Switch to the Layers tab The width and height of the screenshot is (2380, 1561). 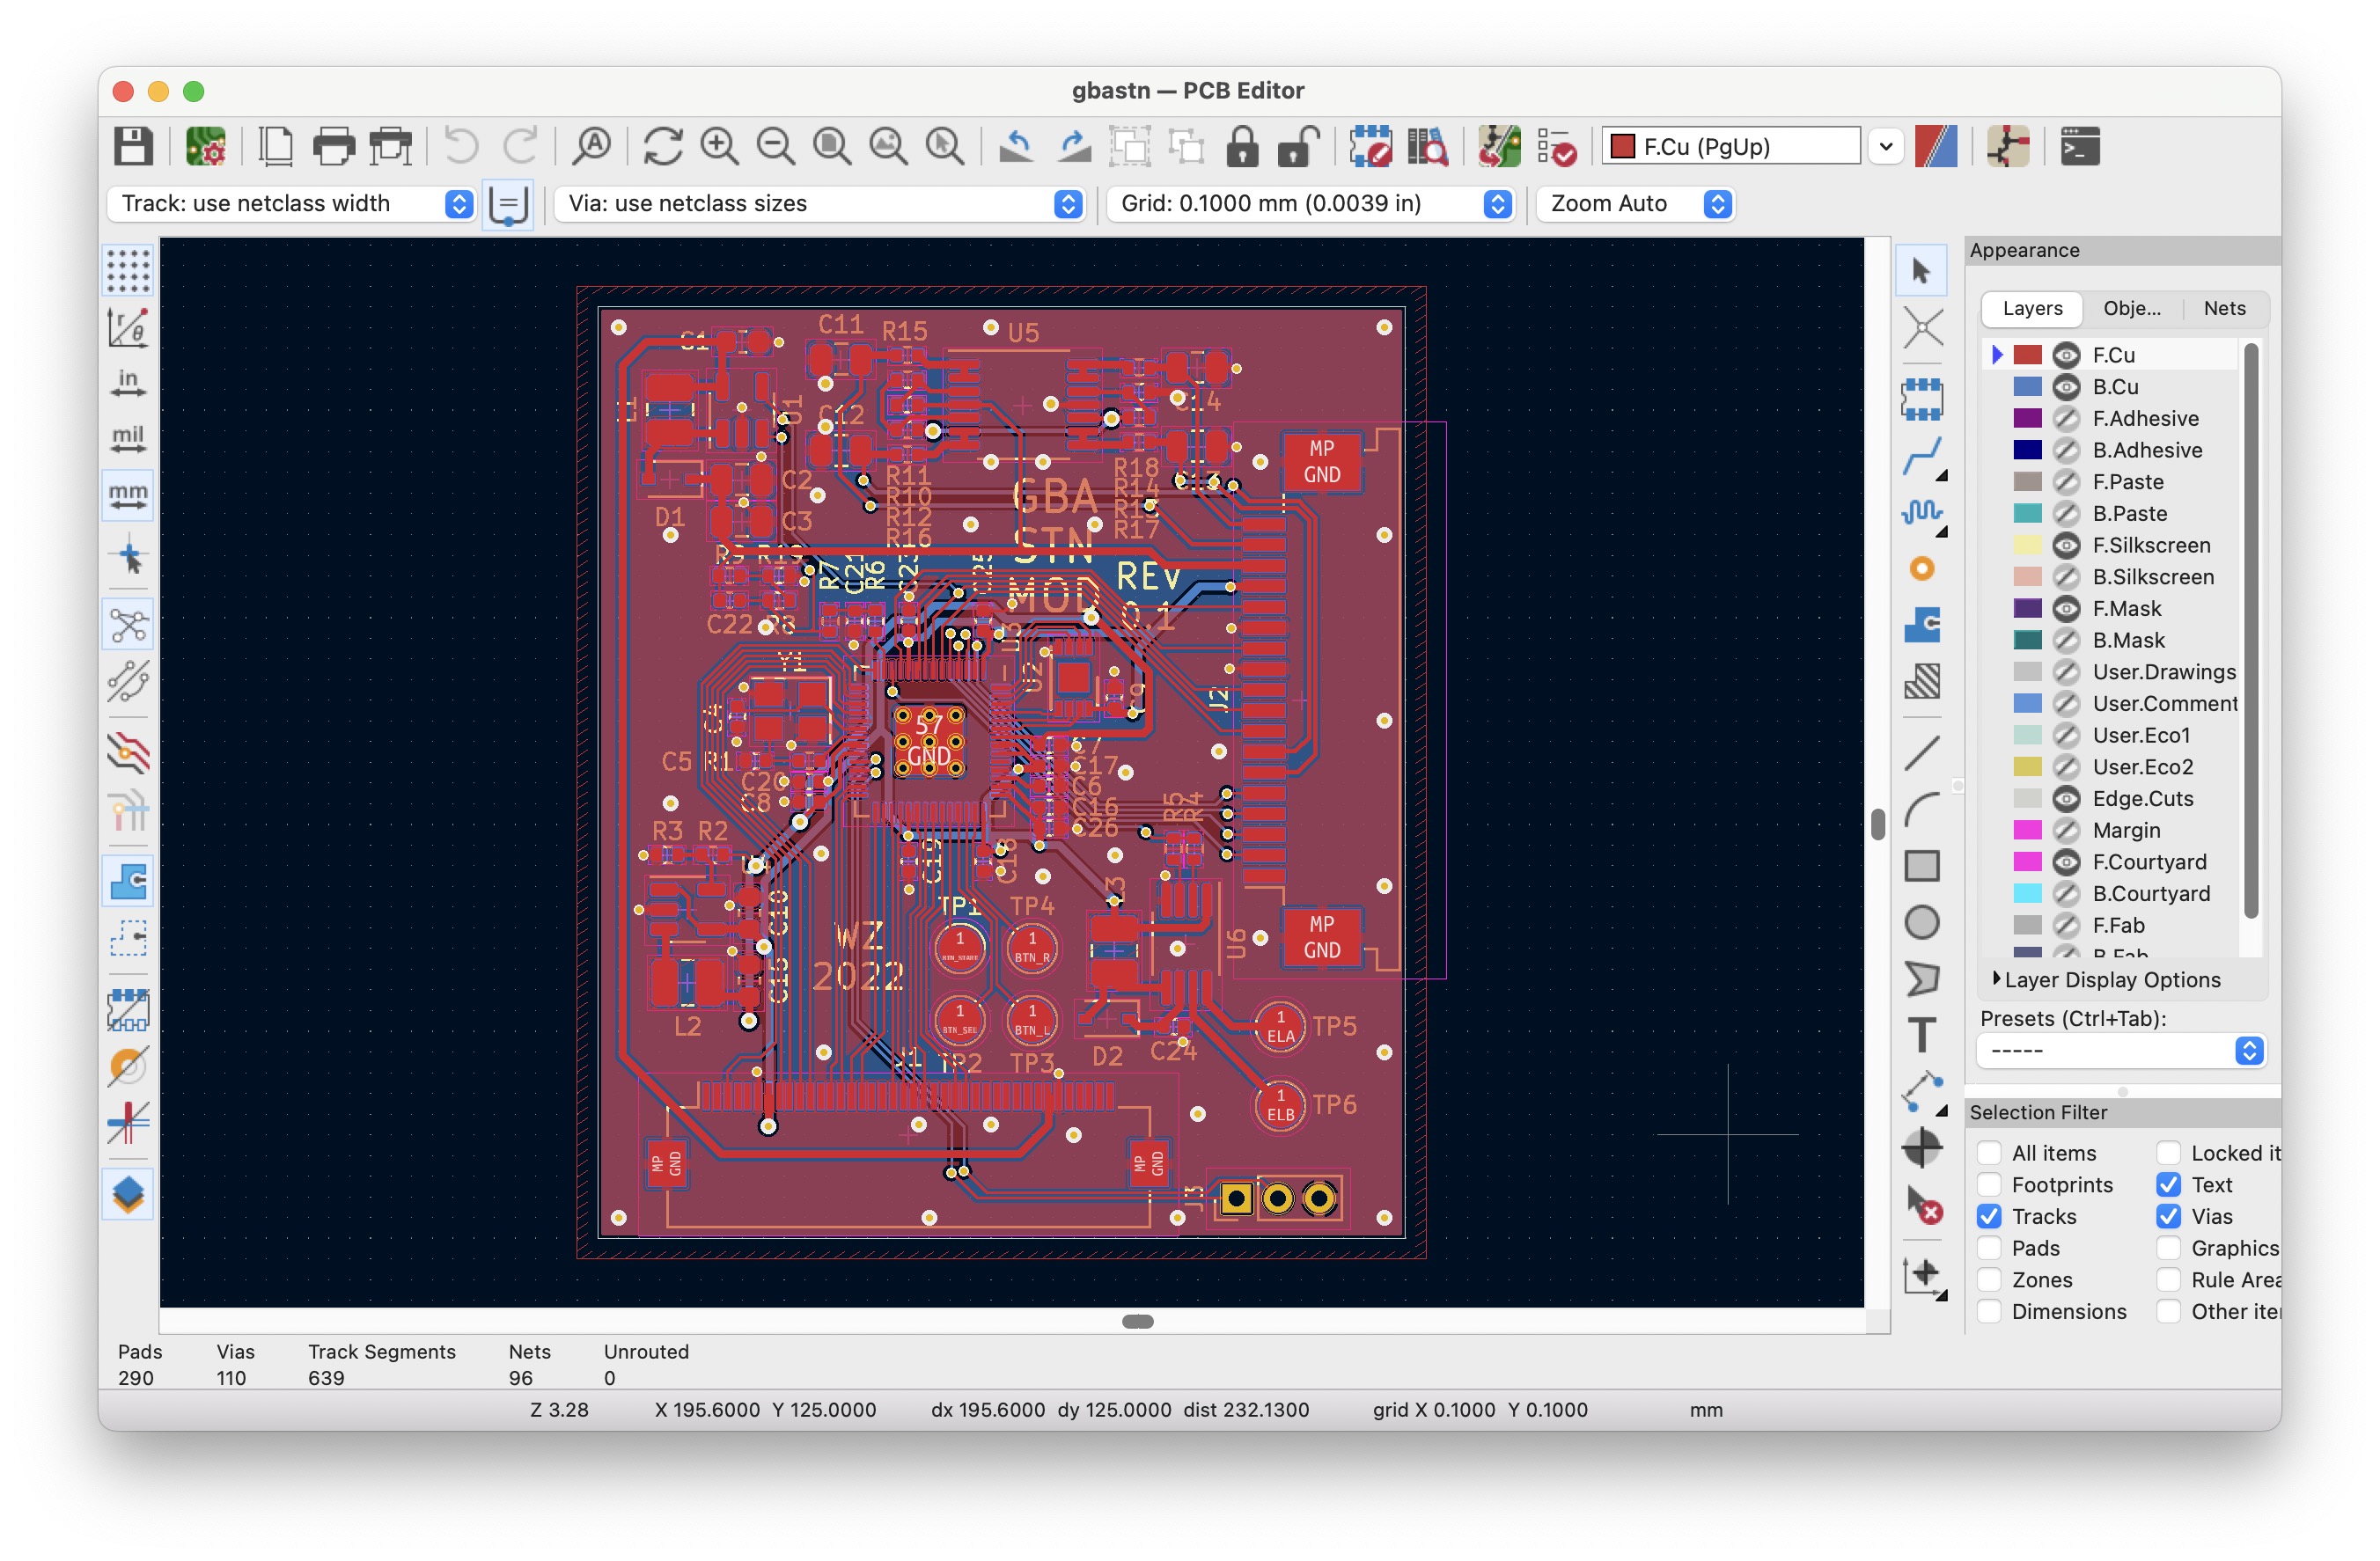point(2032,308)
